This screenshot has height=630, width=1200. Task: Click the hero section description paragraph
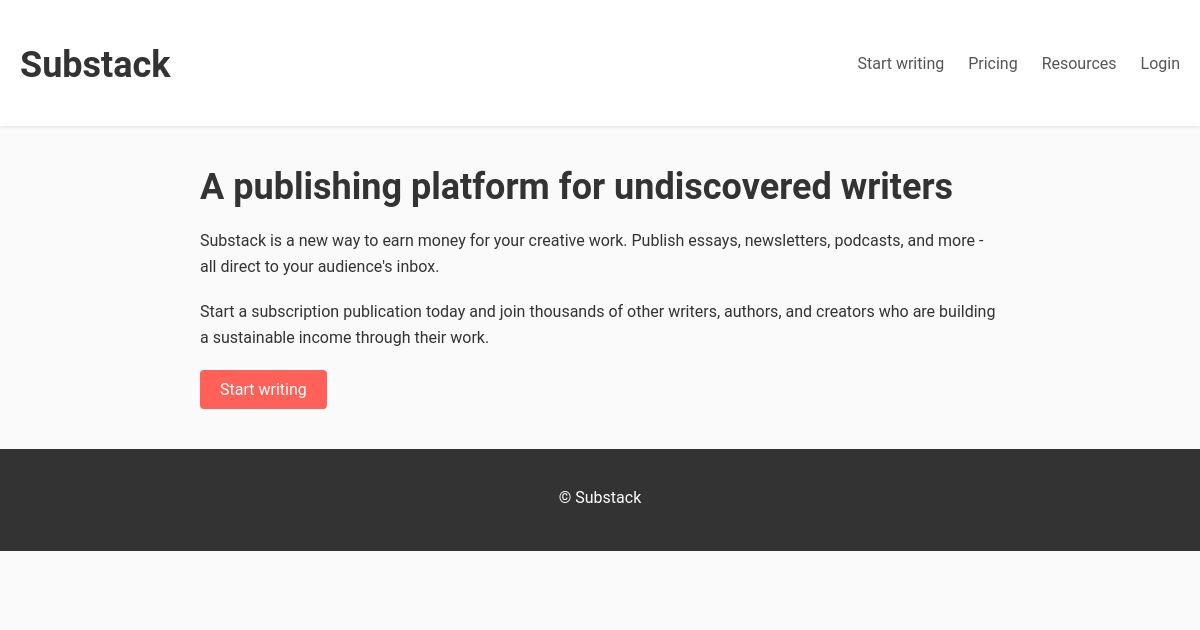tap(592, 253)
